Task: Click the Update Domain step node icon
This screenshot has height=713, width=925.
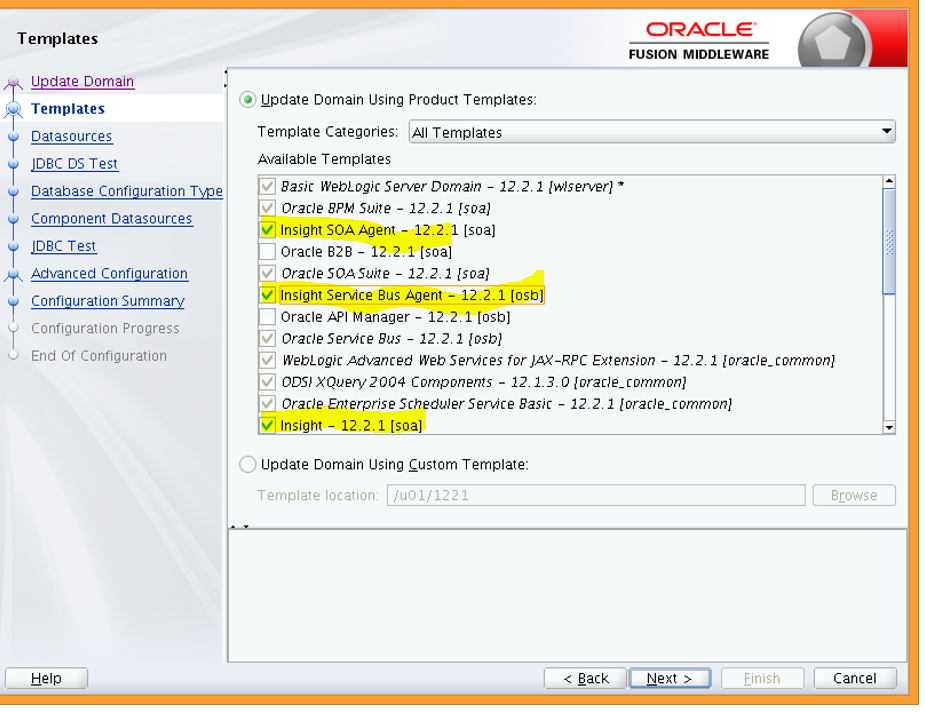Action: [x=13, y=83]
